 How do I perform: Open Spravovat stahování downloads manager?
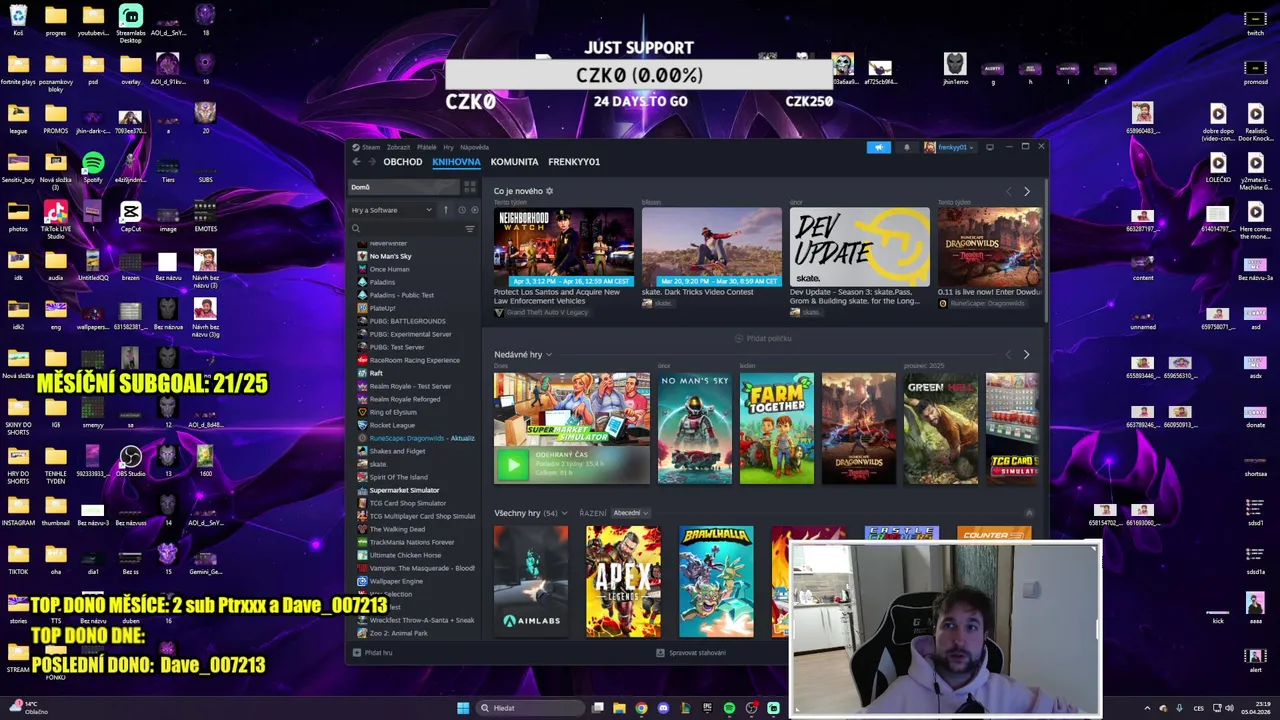[x=691, y=653]
